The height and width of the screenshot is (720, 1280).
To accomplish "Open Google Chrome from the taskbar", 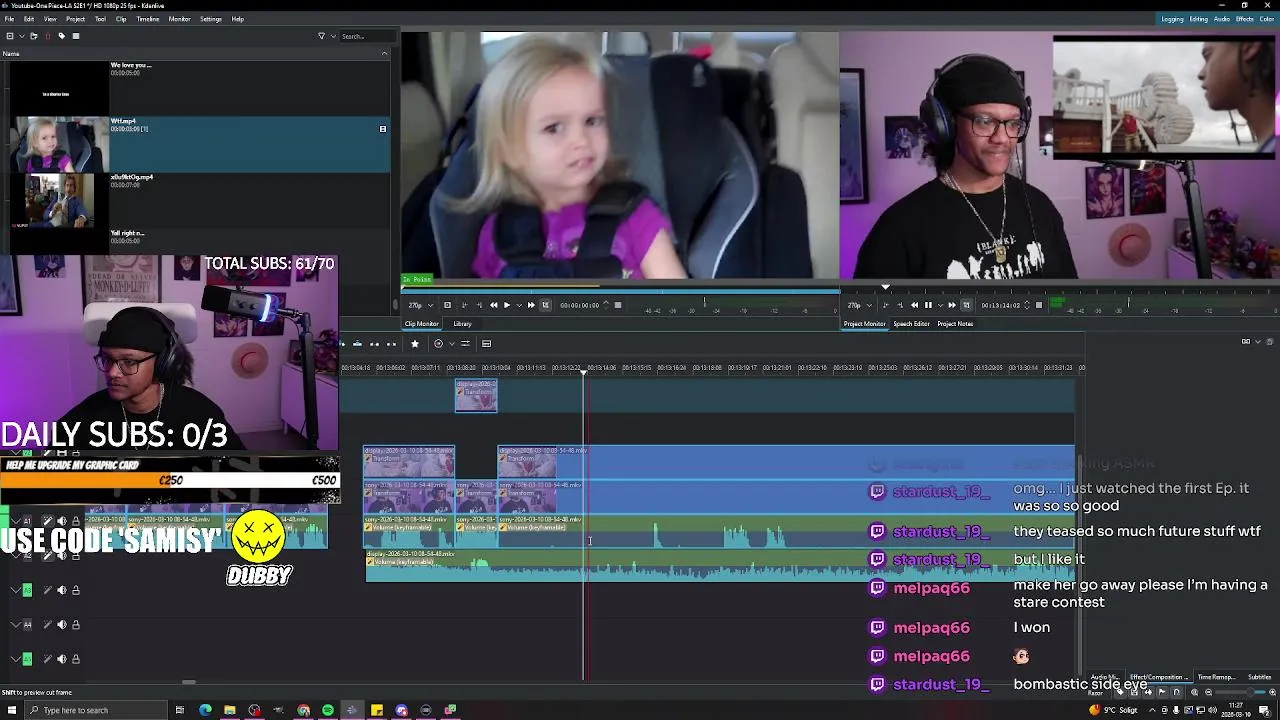I will [x=303, y=710].
